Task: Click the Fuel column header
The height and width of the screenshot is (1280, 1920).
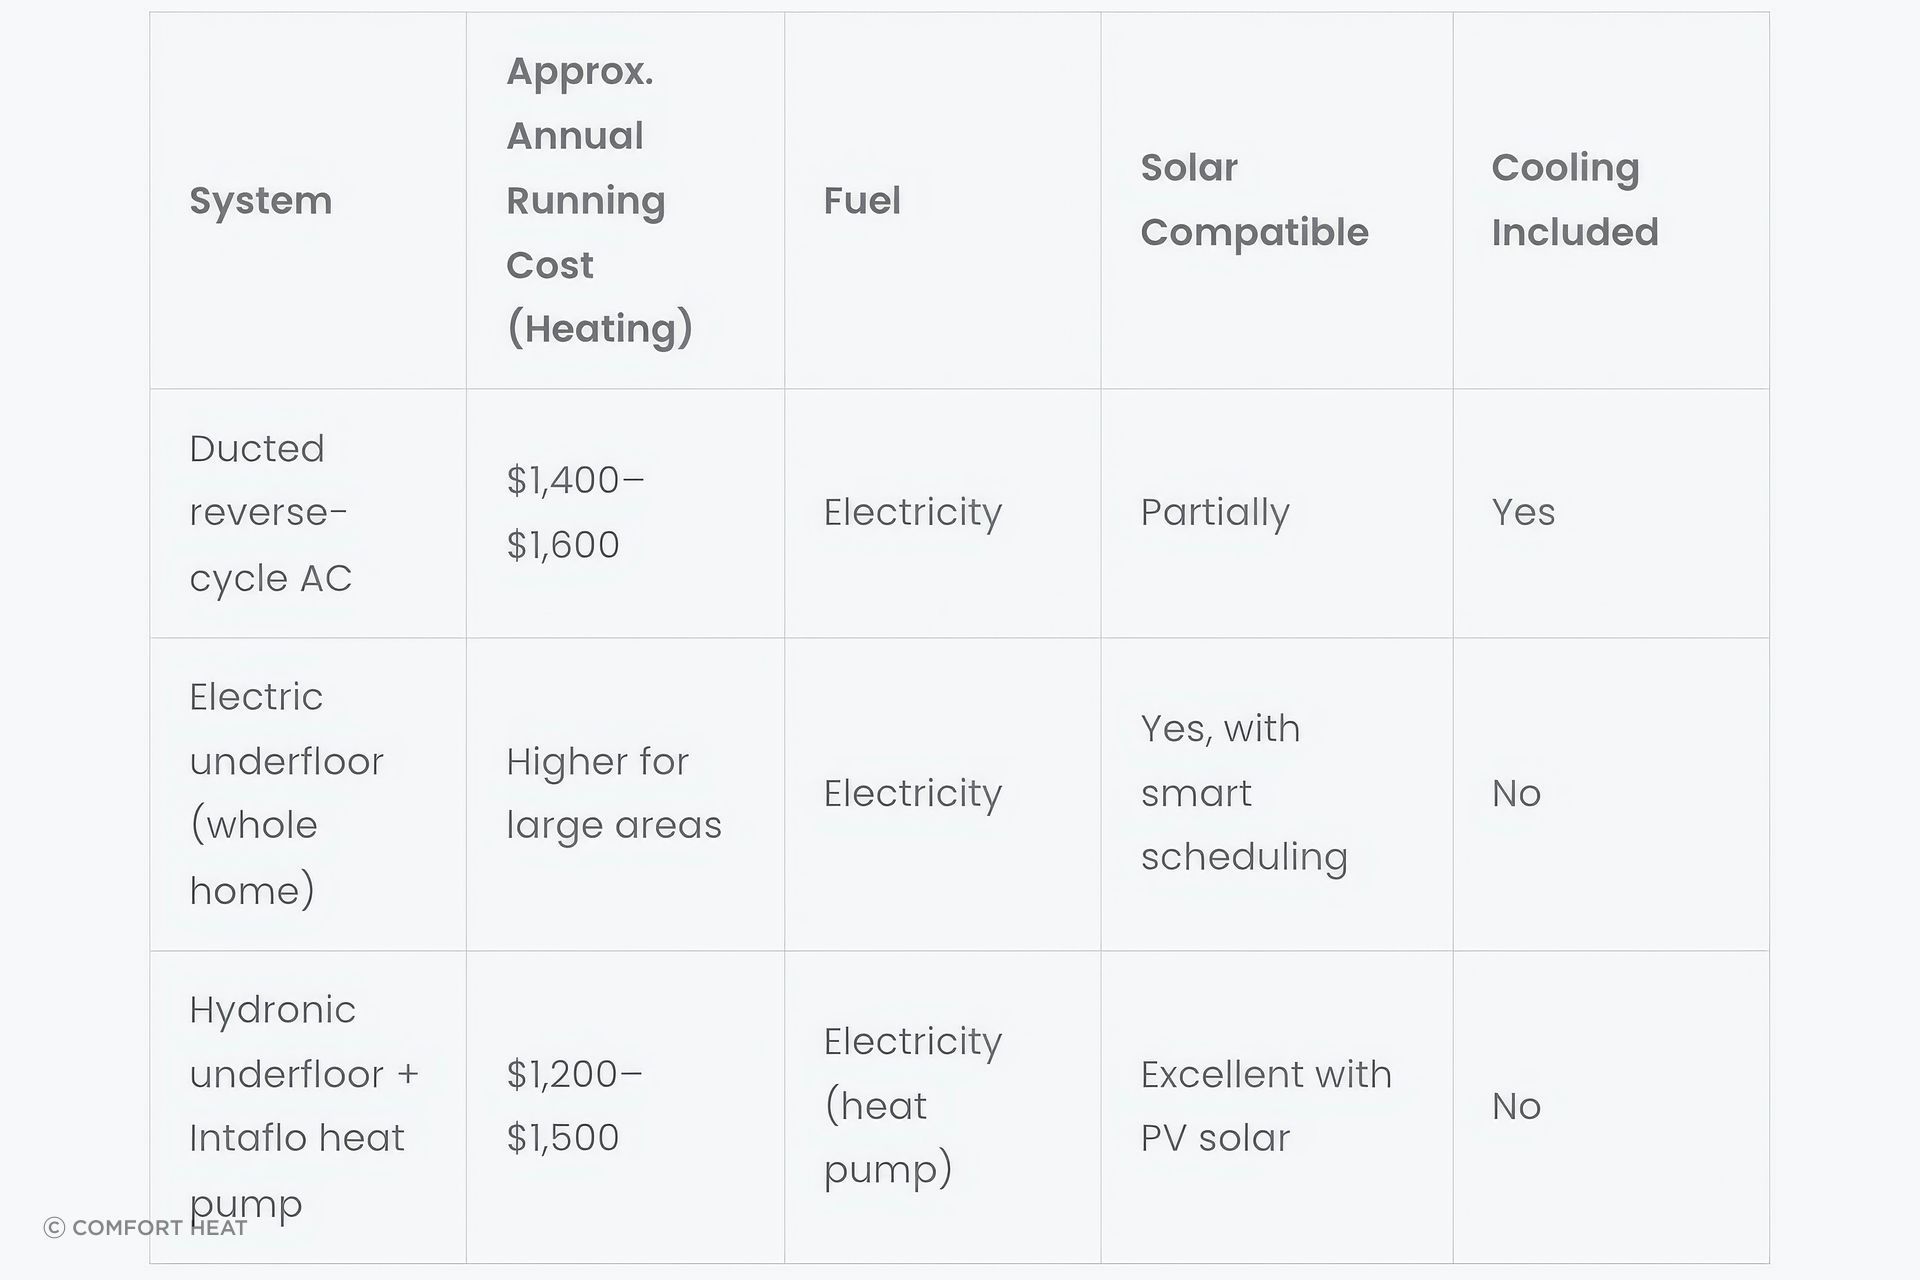Action: click(942, 200)
